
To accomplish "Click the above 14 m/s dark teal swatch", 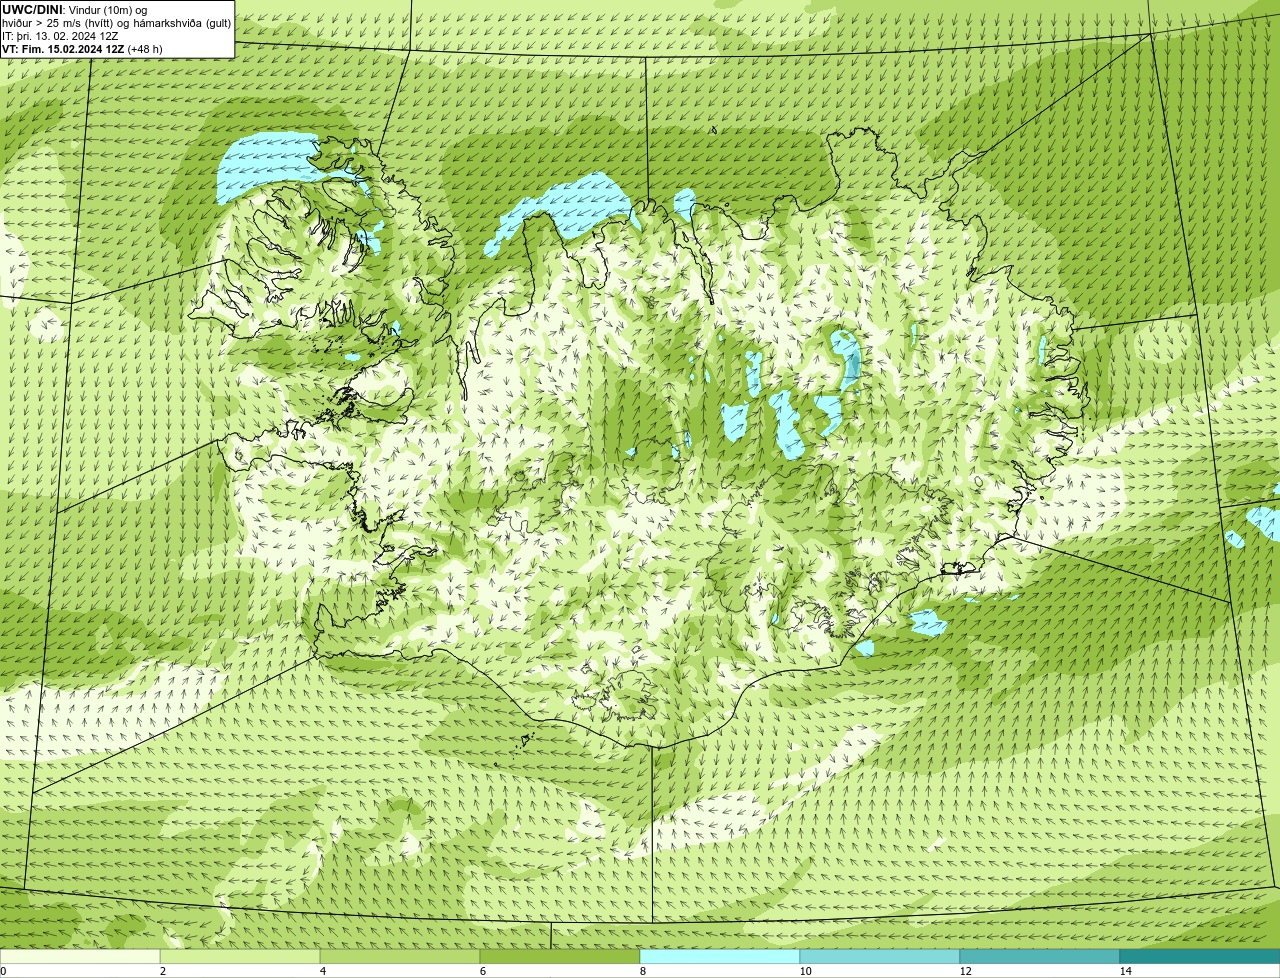I will pyautogui.click(x=1200, y=956).
